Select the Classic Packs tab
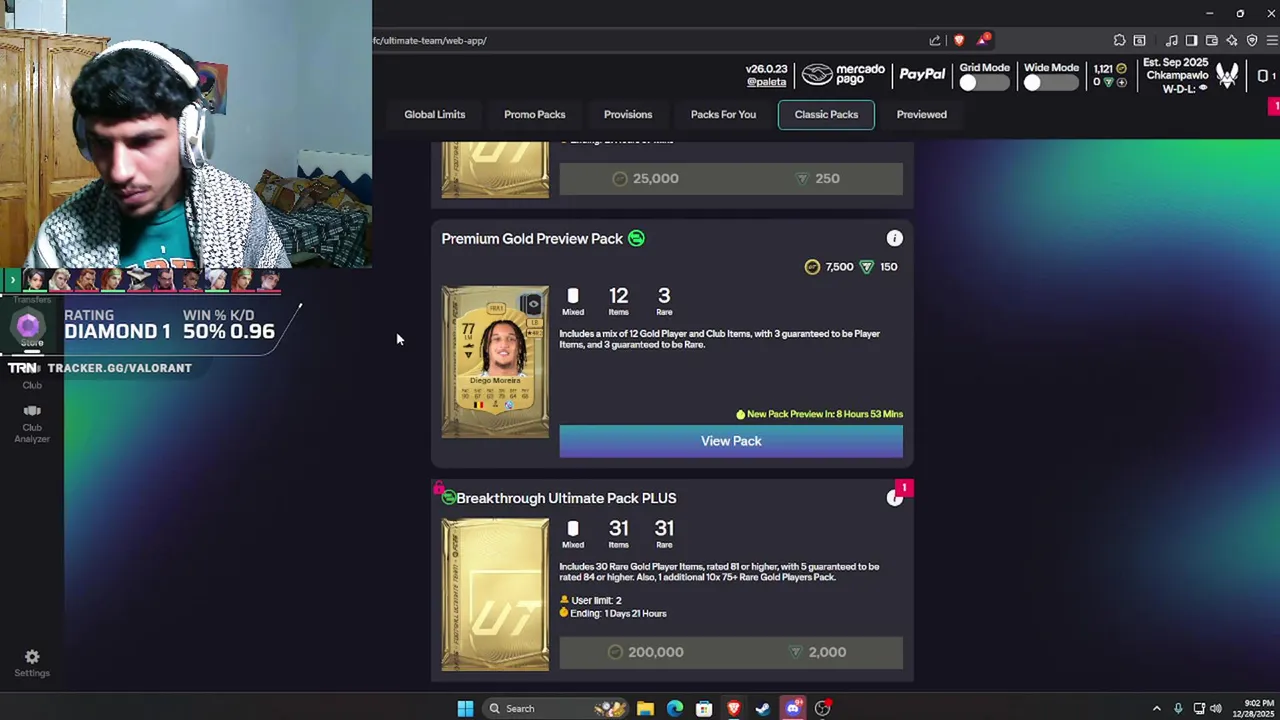This screenshot has width=1280, height=720. 826,114
